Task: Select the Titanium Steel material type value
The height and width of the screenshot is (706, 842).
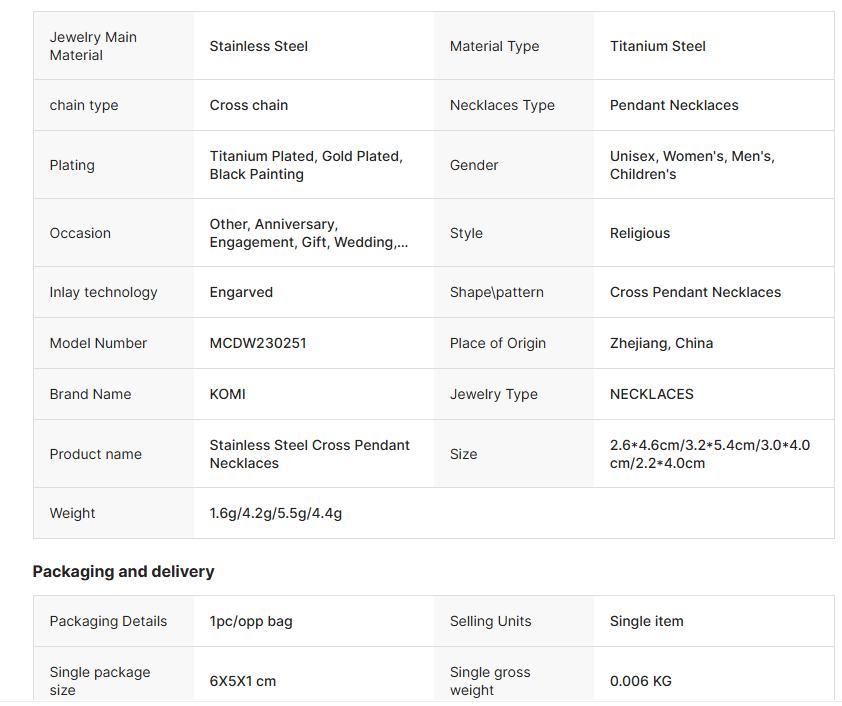Action: [x=657, y=46]
